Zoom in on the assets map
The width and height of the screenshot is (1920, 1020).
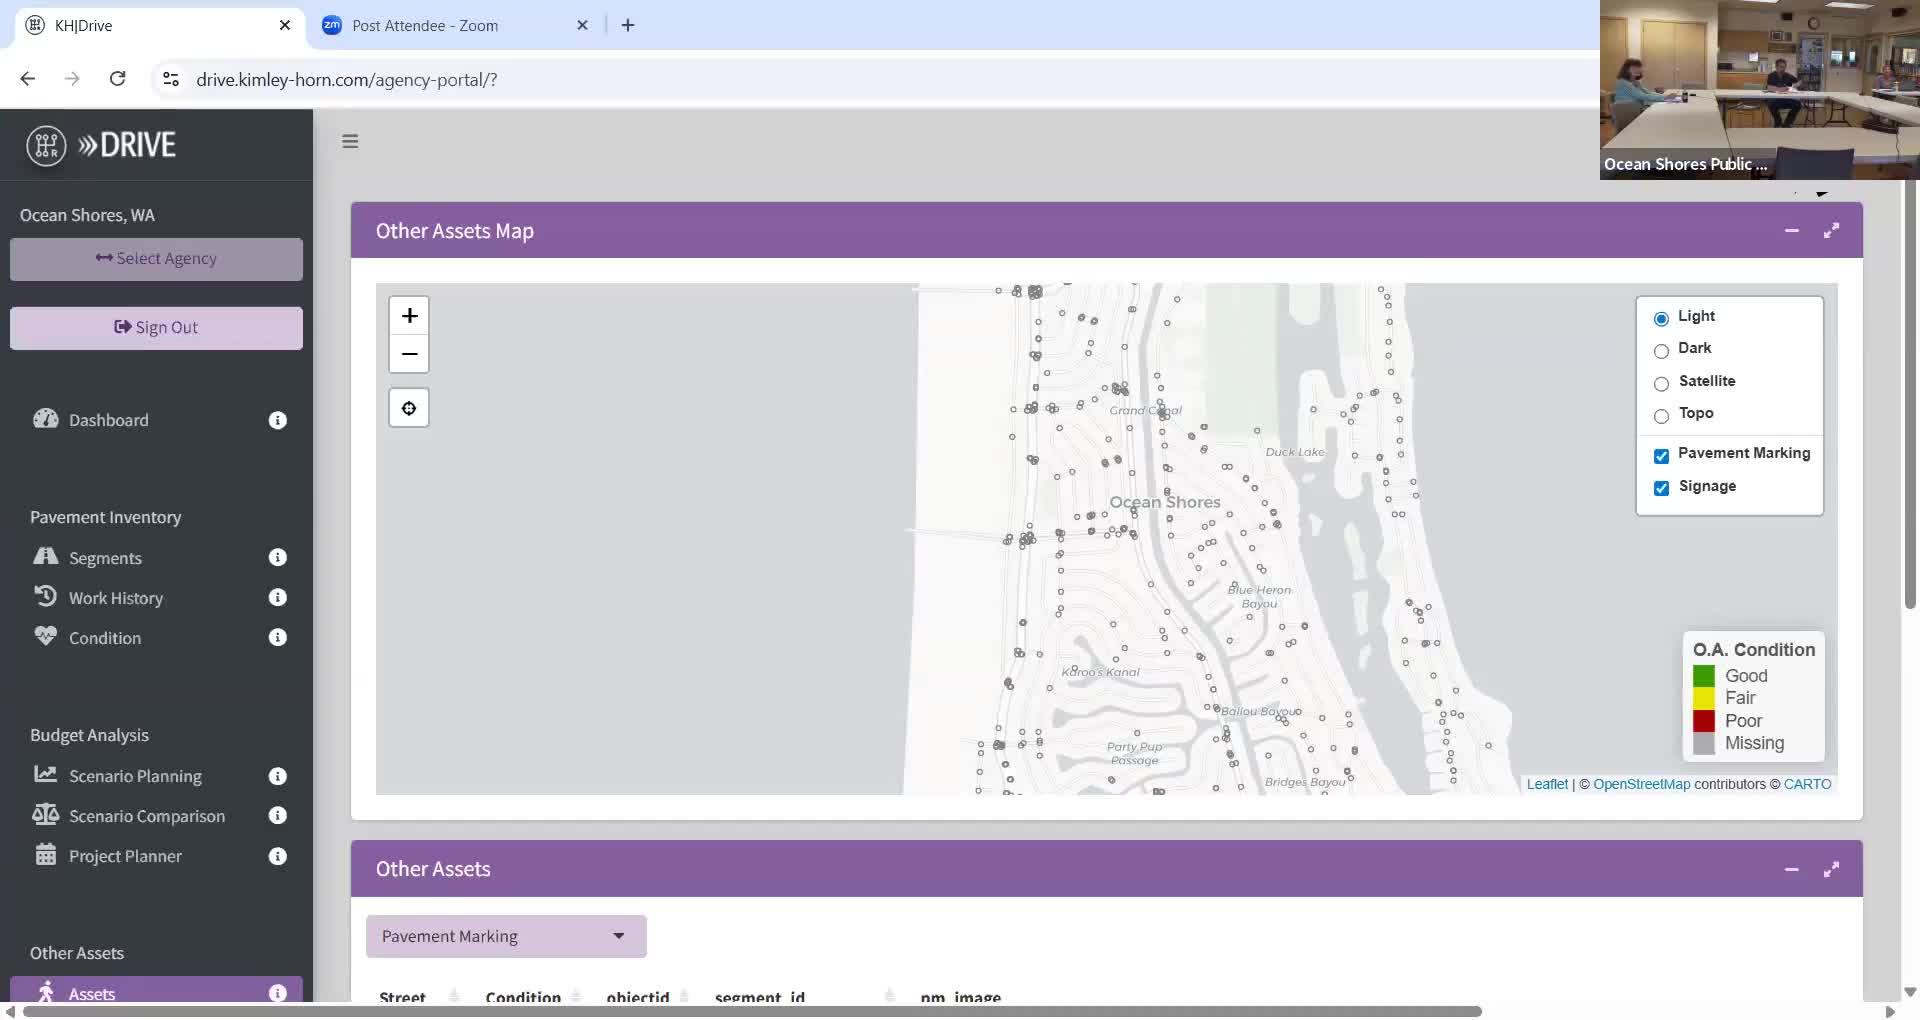point(409,316)
